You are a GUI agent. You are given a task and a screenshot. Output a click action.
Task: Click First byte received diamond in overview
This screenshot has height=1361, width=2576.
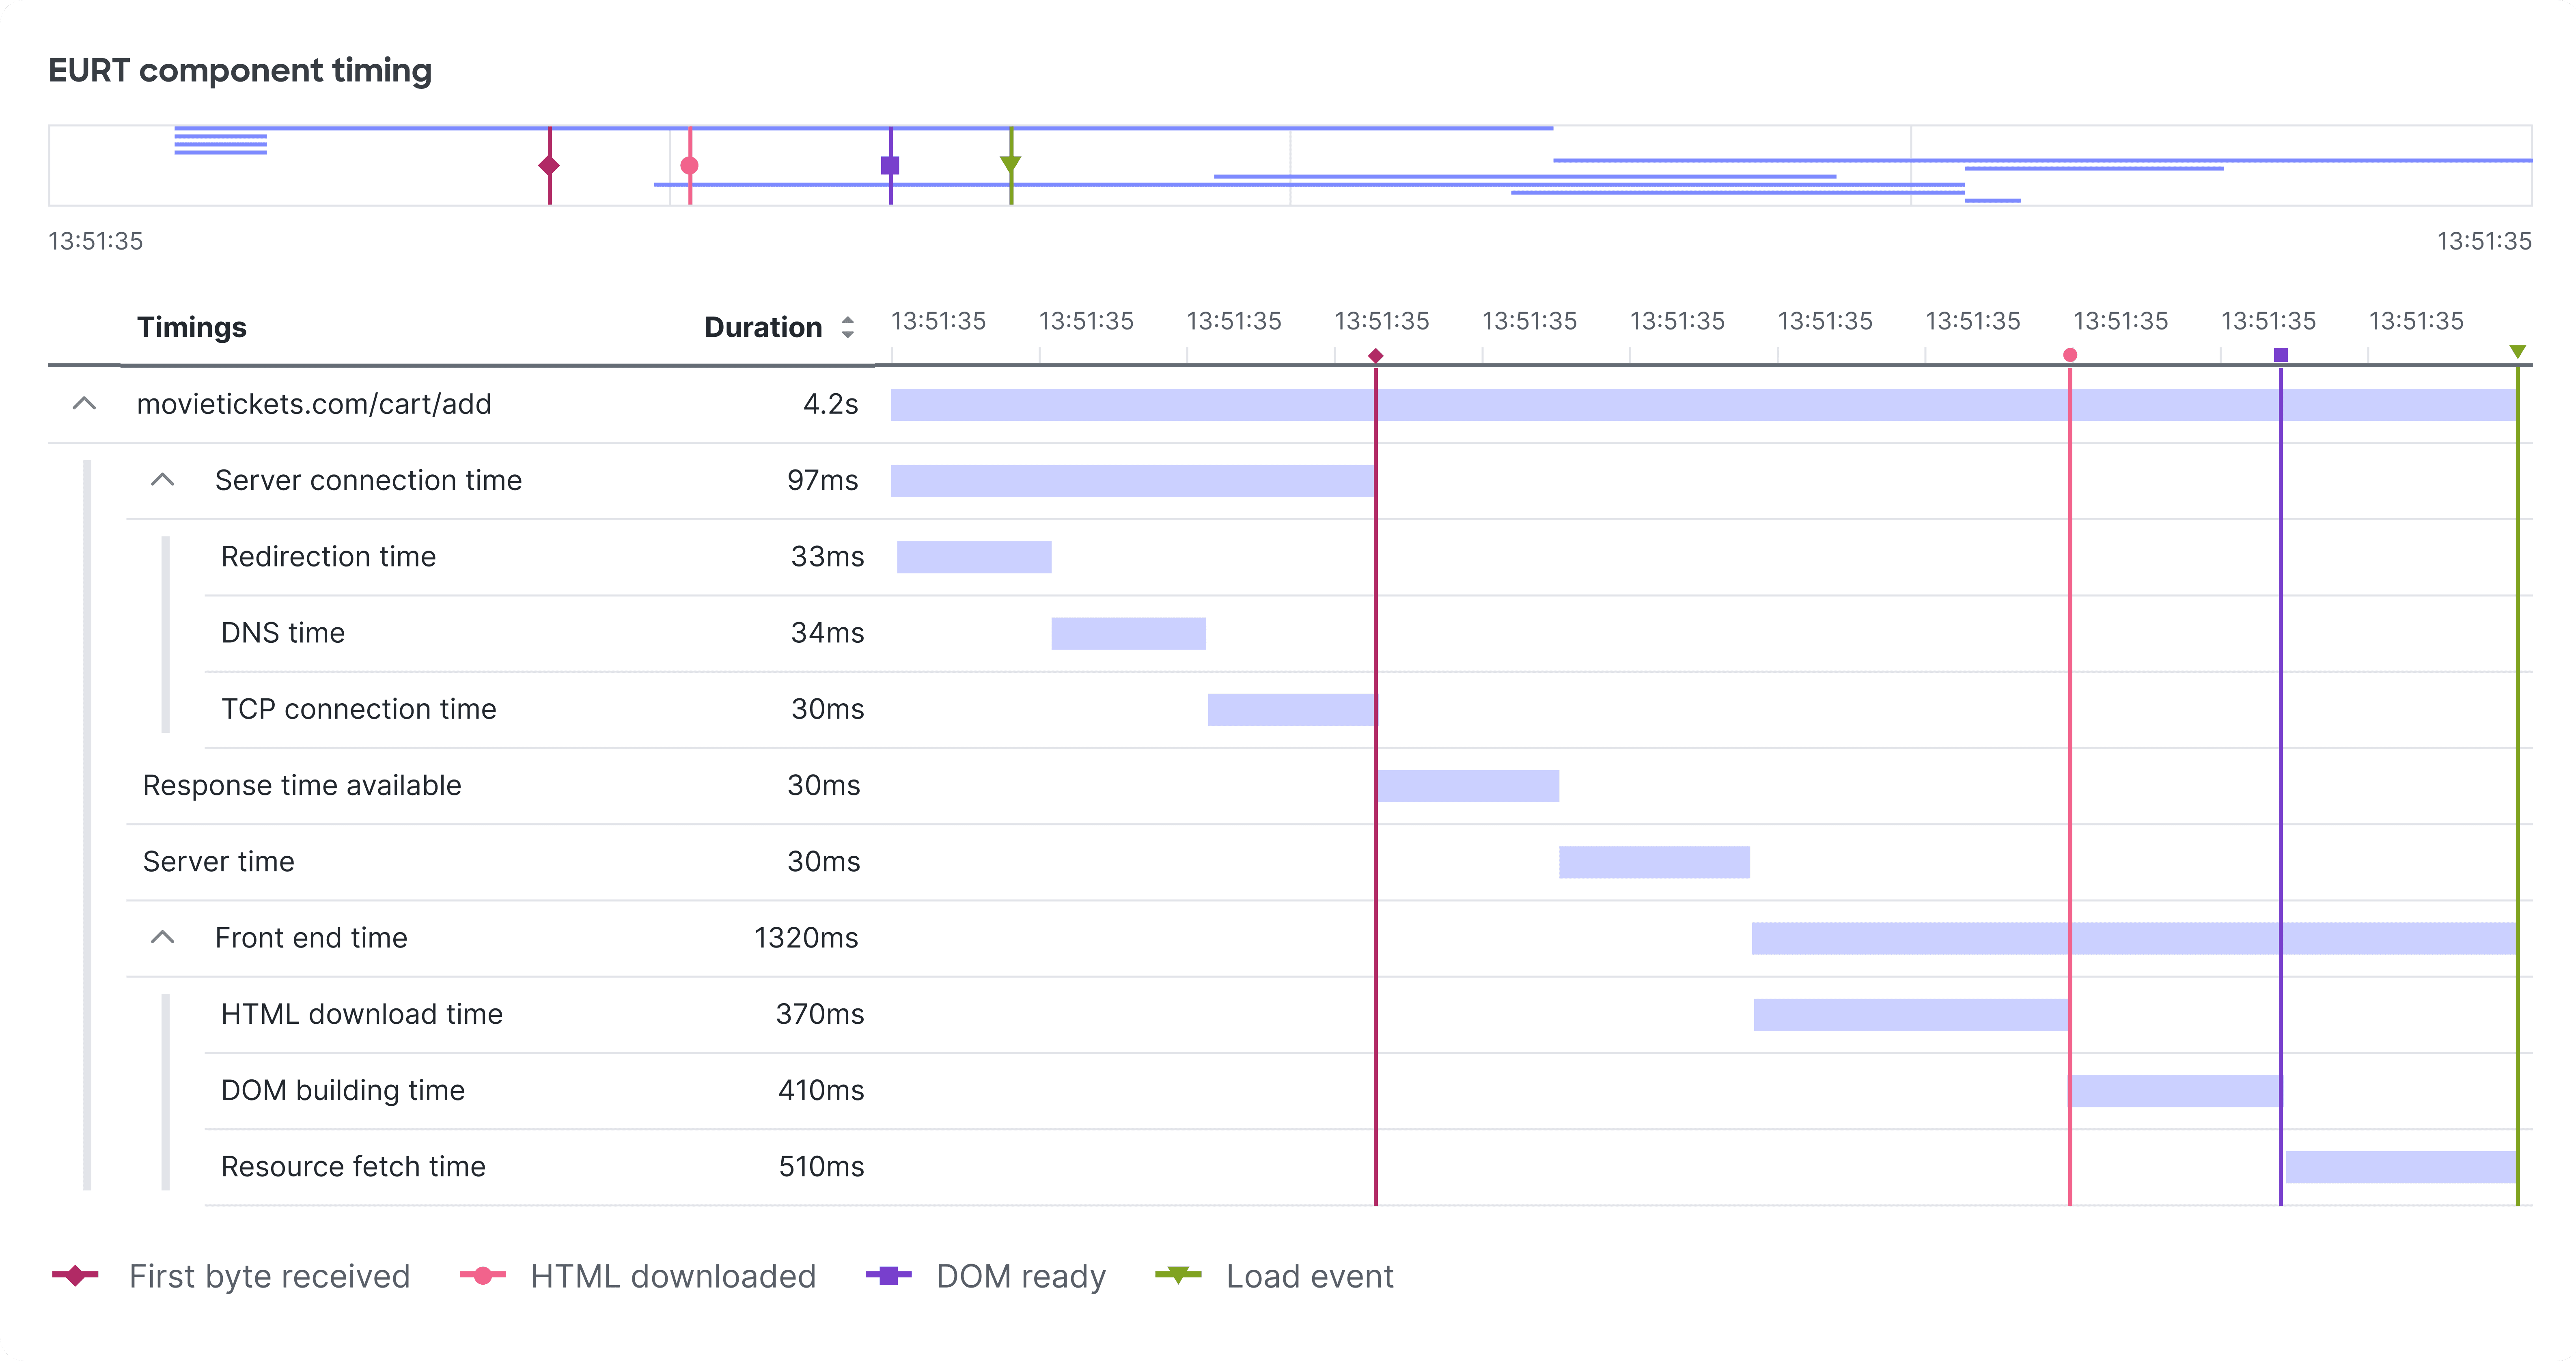coord(549,165)
